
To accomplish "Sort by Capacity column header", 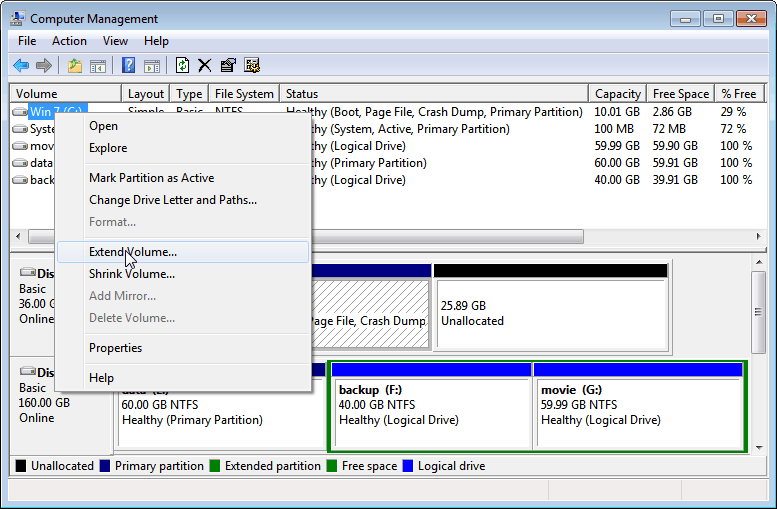I will [x=617, y=94].
